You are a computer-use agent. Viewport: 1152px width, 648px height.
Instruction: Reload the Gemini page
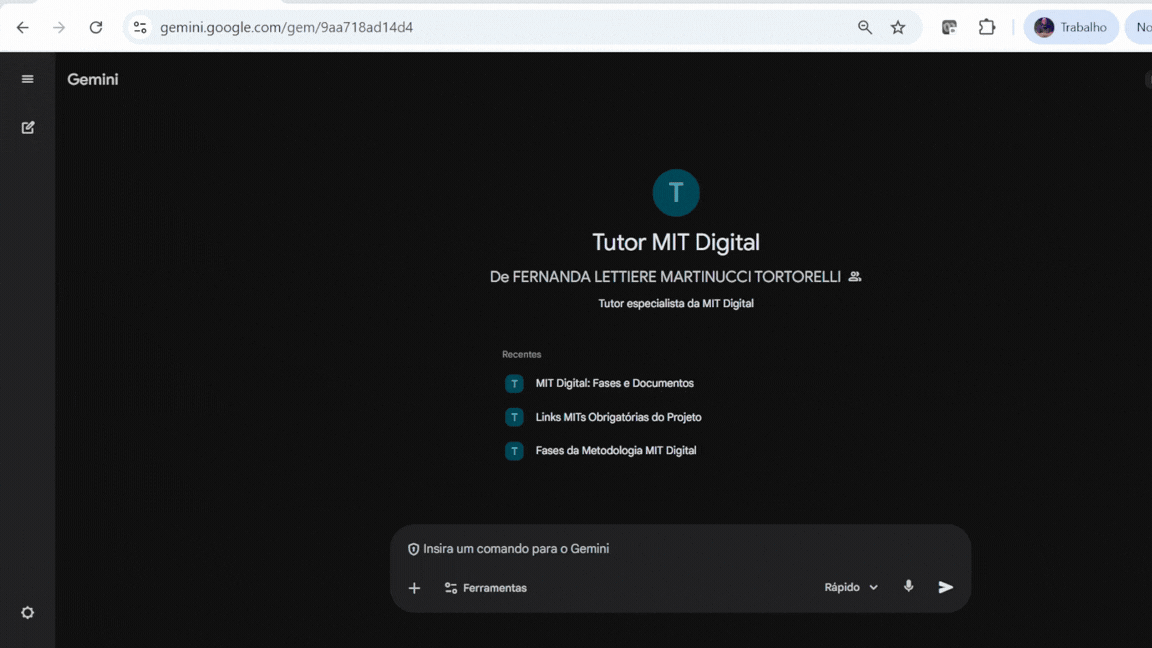tap(96, 27)
